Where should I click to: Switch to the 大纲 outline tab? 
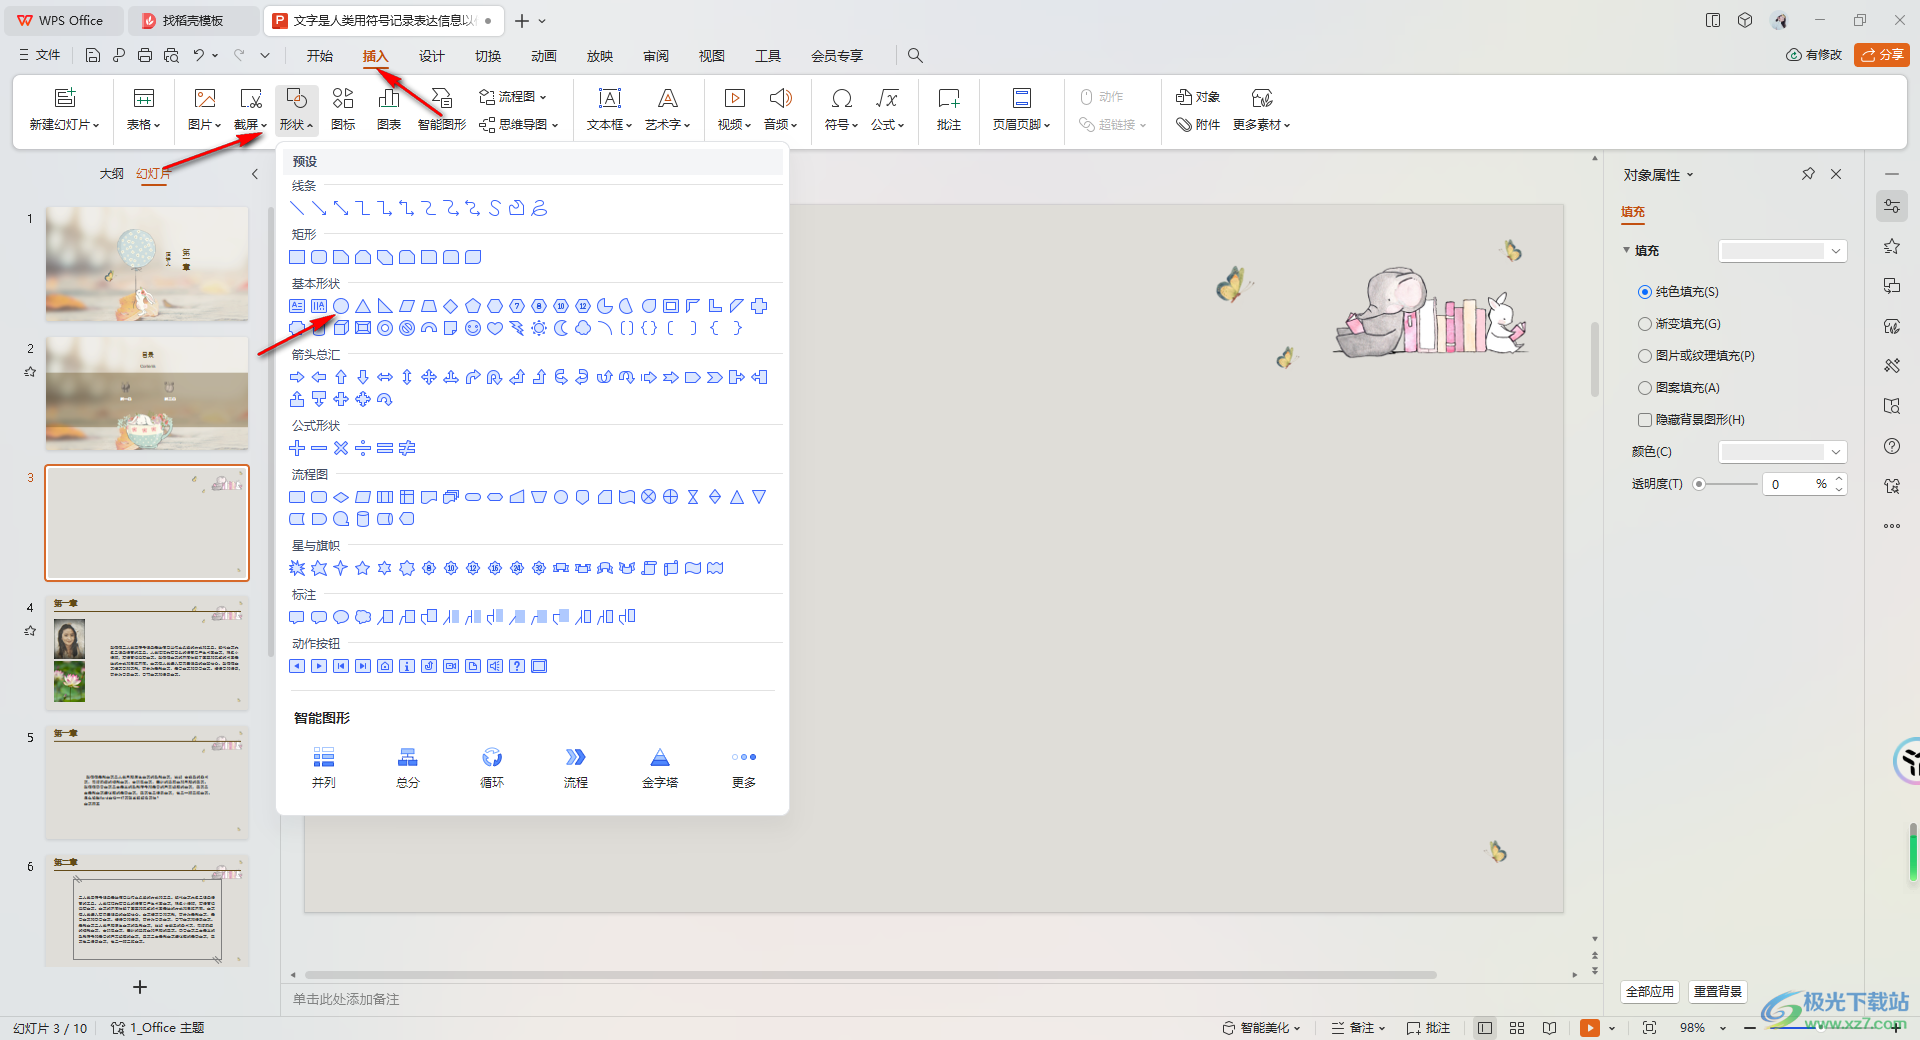[111, 174]
